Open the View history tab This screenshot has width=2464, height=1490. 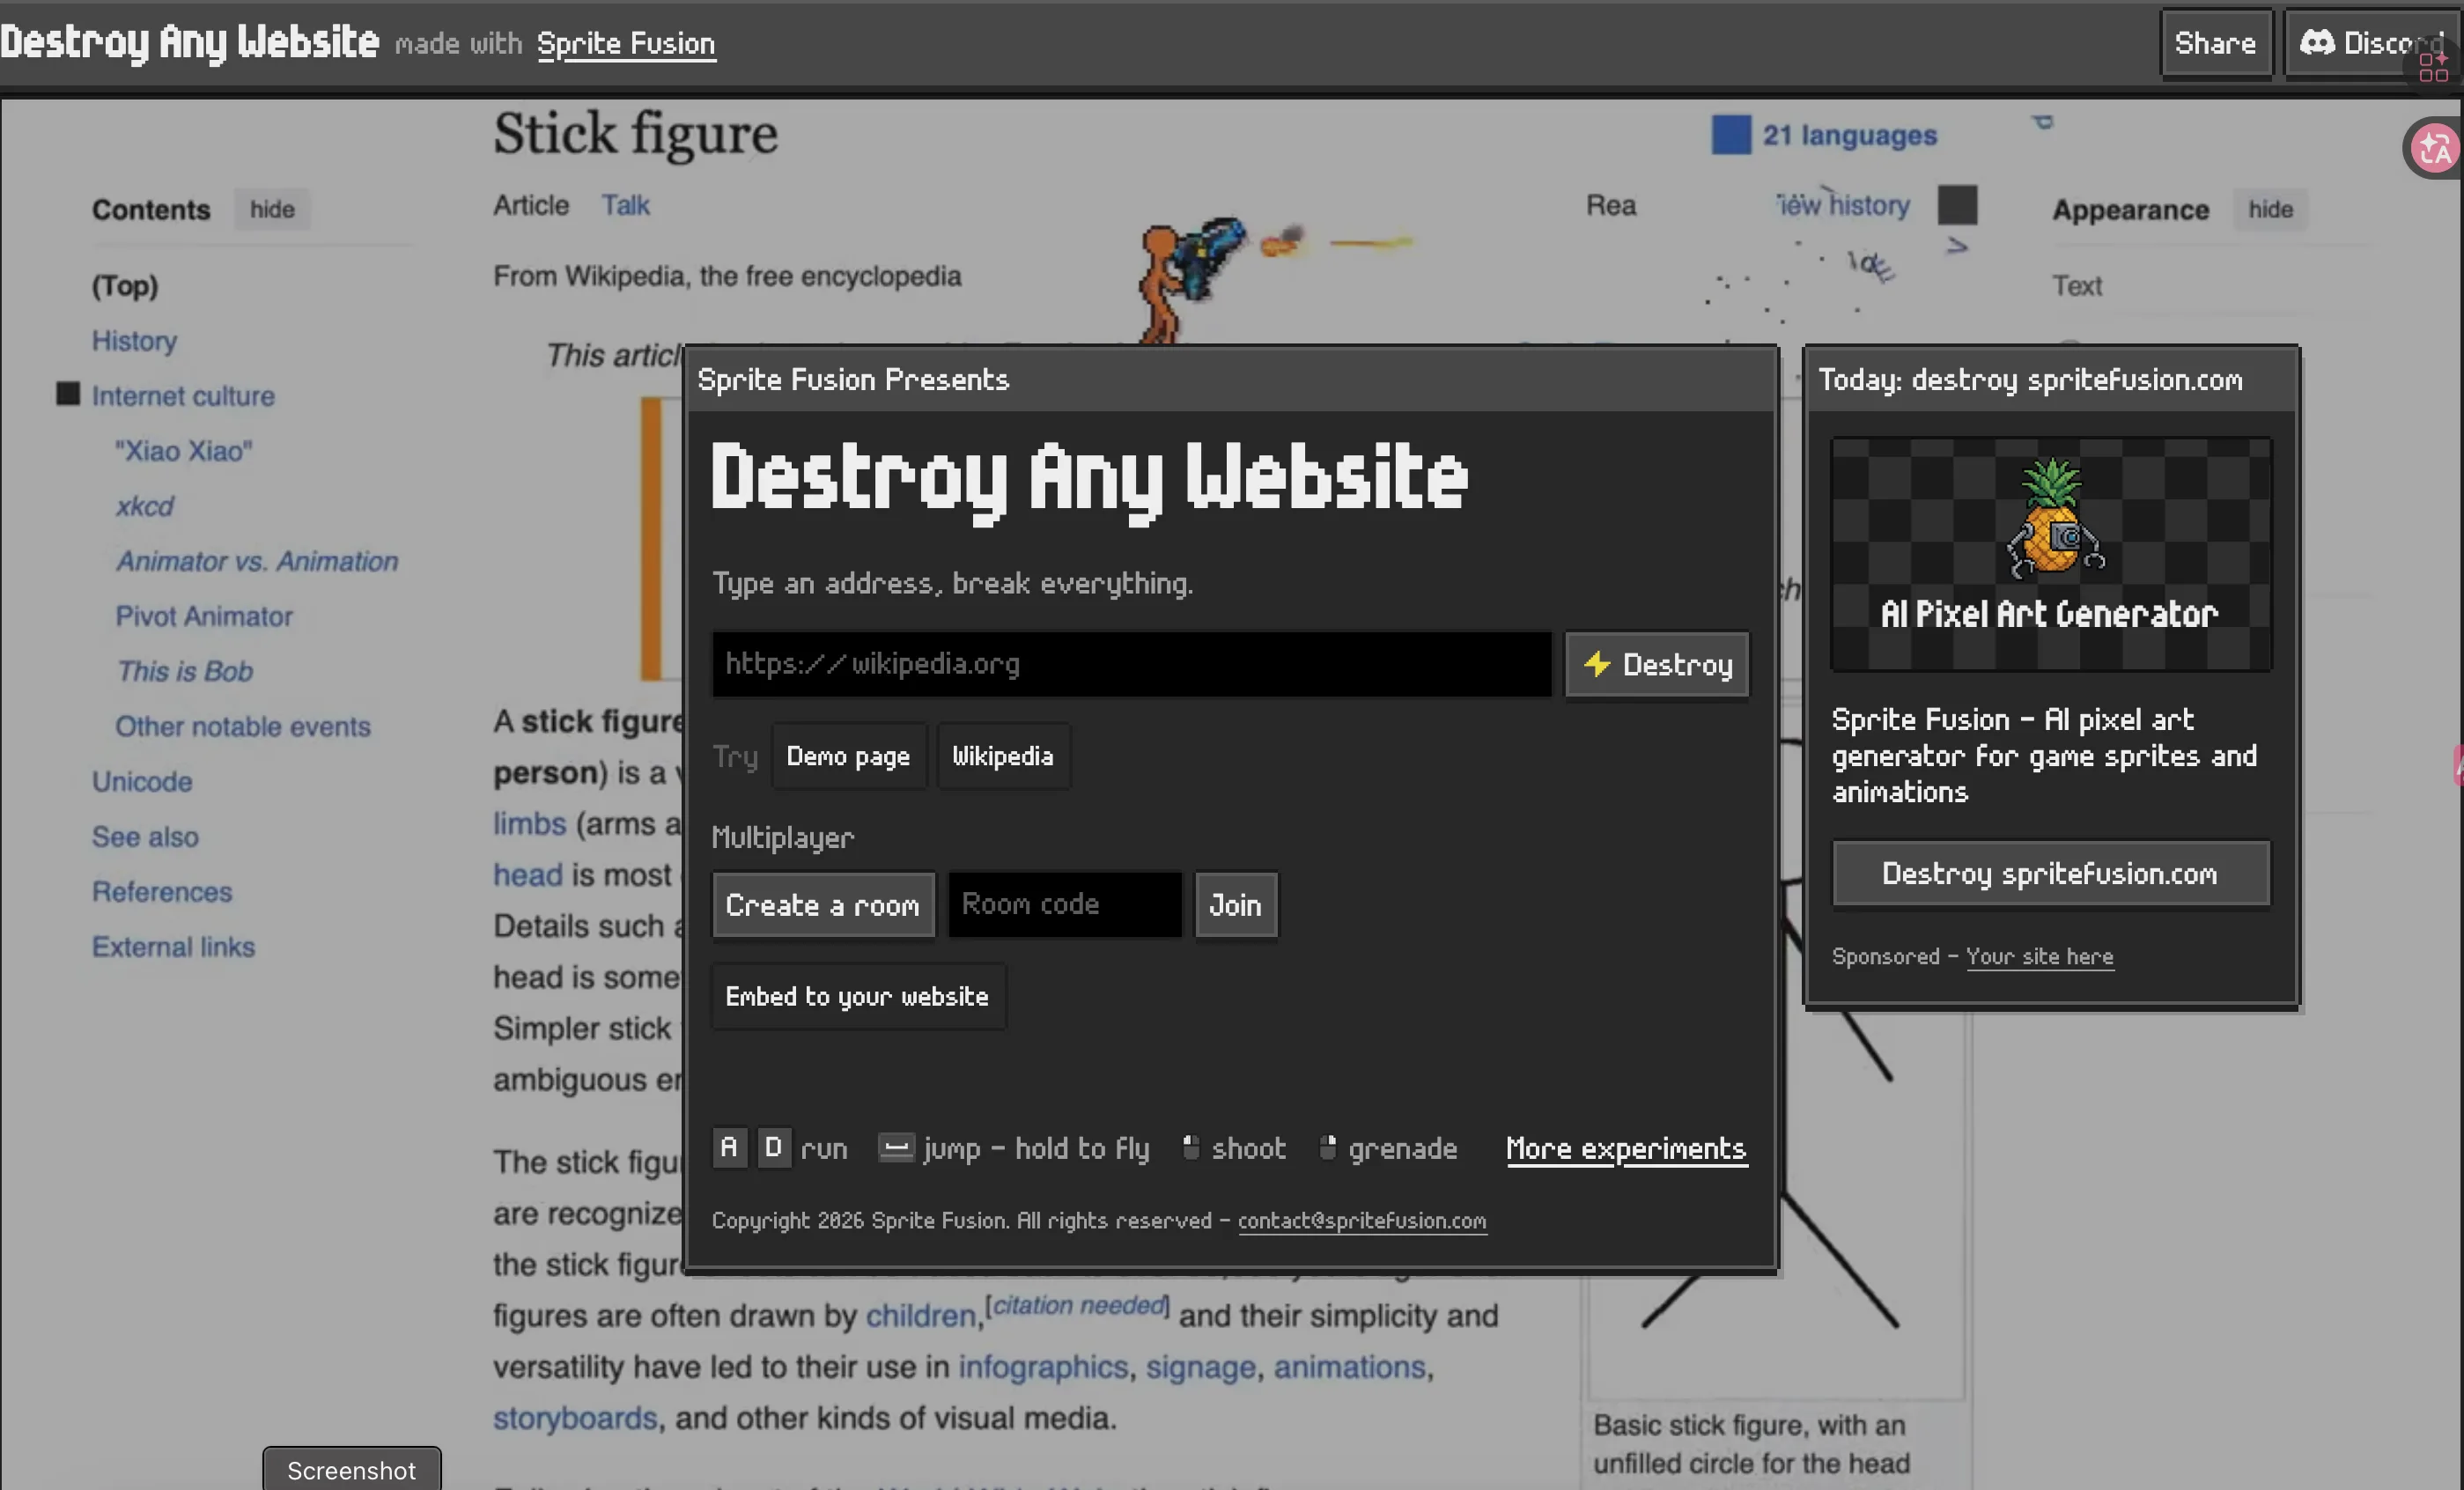[1842, 205]
